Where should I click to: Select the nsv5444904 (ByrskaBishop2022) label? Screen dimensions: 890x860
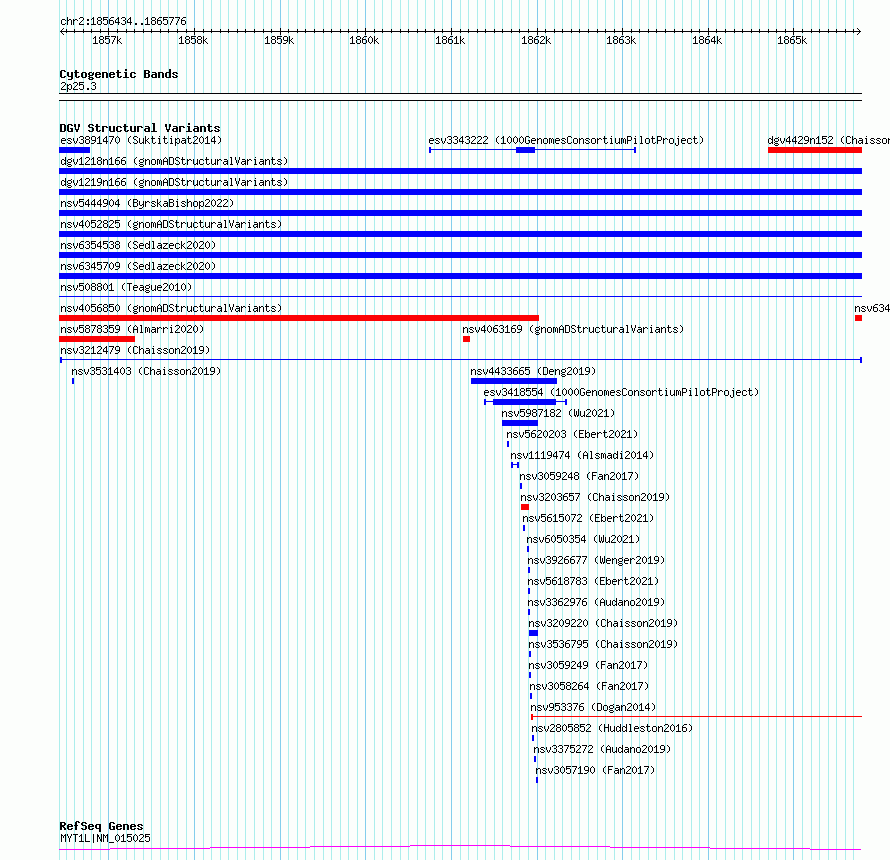147,203
